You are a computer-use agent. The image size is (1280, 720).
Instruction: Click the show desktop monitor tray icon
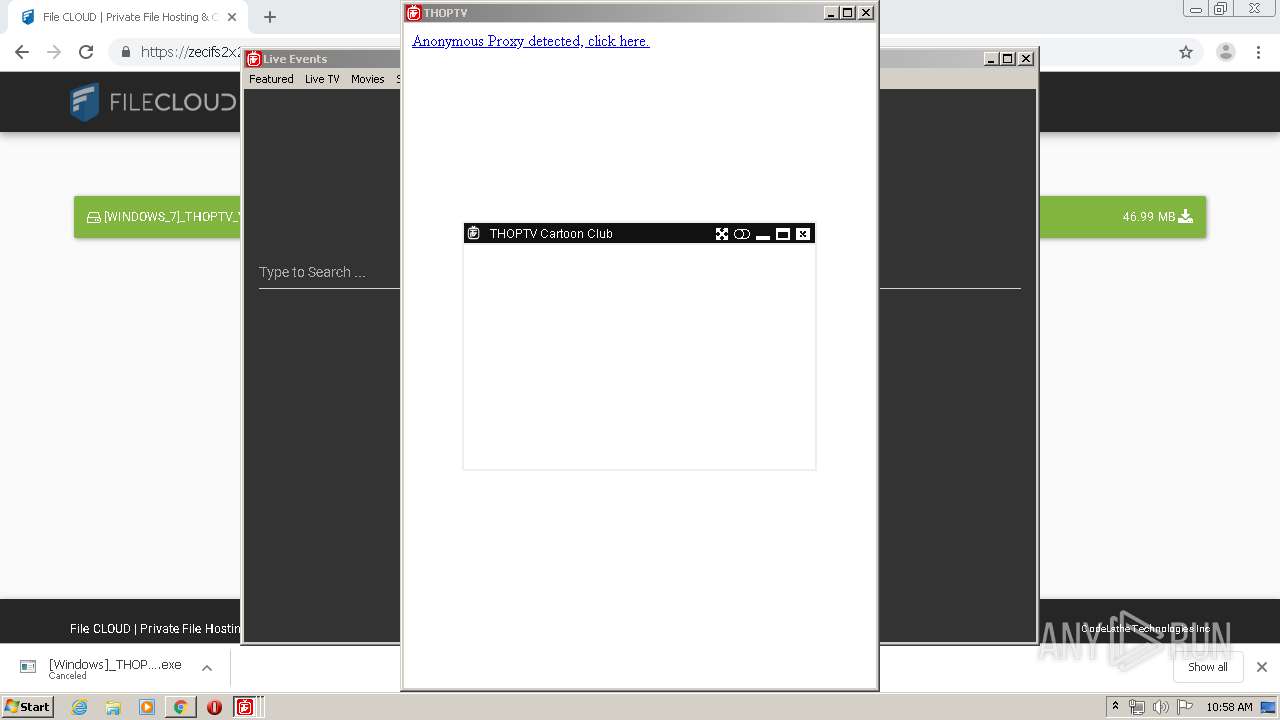pos(1268,707)
